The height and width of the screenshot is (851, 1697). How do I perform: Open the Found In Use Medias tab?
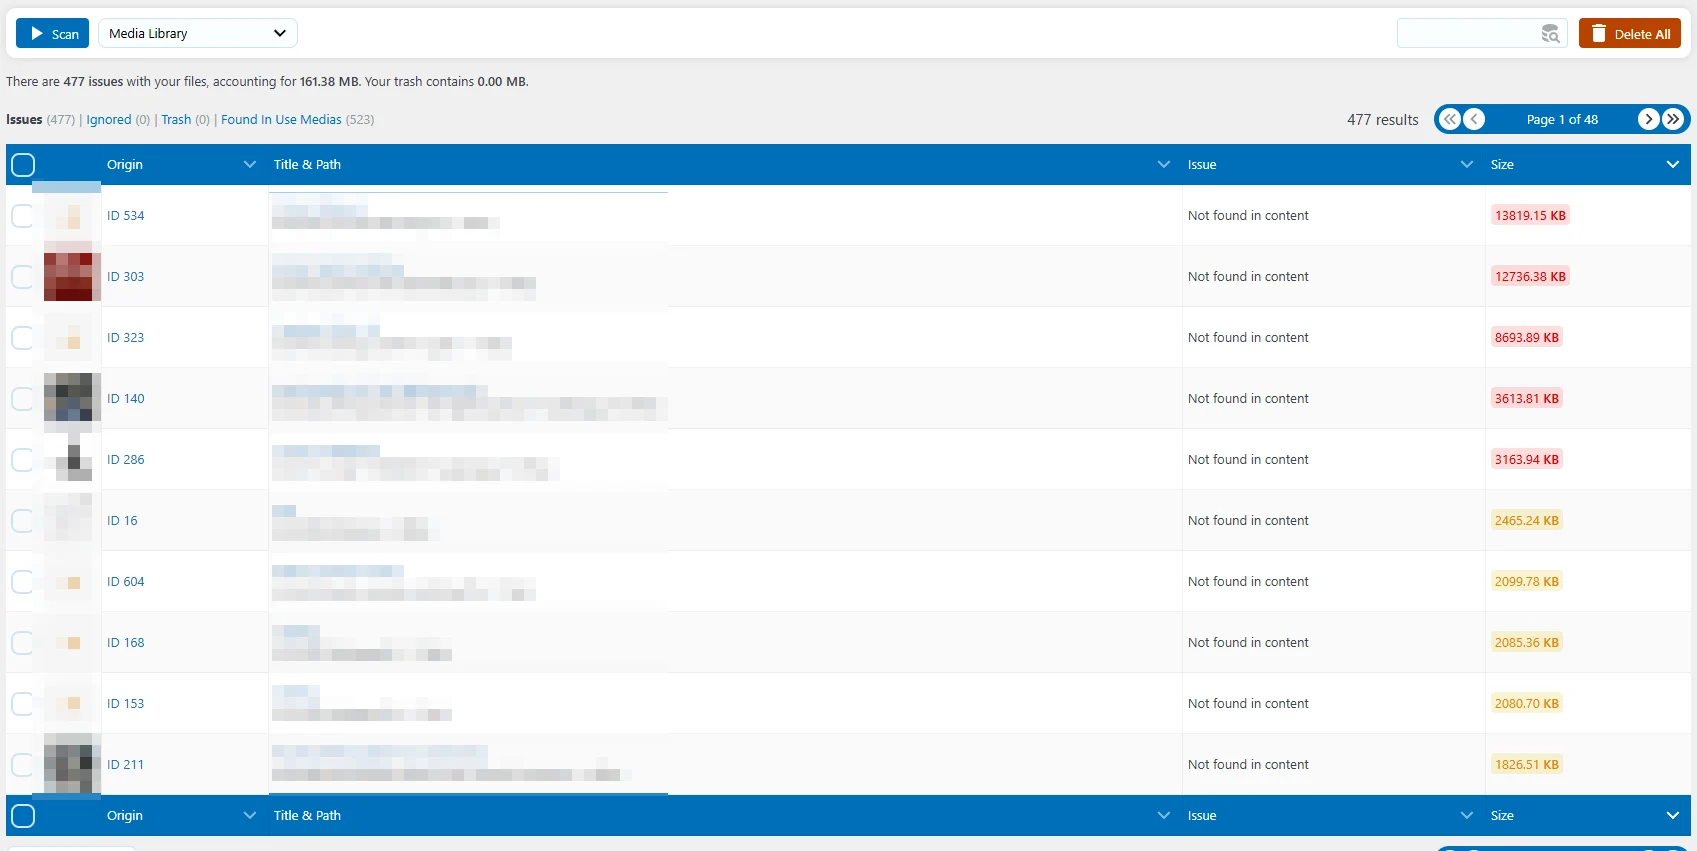(x=281, y=119)
